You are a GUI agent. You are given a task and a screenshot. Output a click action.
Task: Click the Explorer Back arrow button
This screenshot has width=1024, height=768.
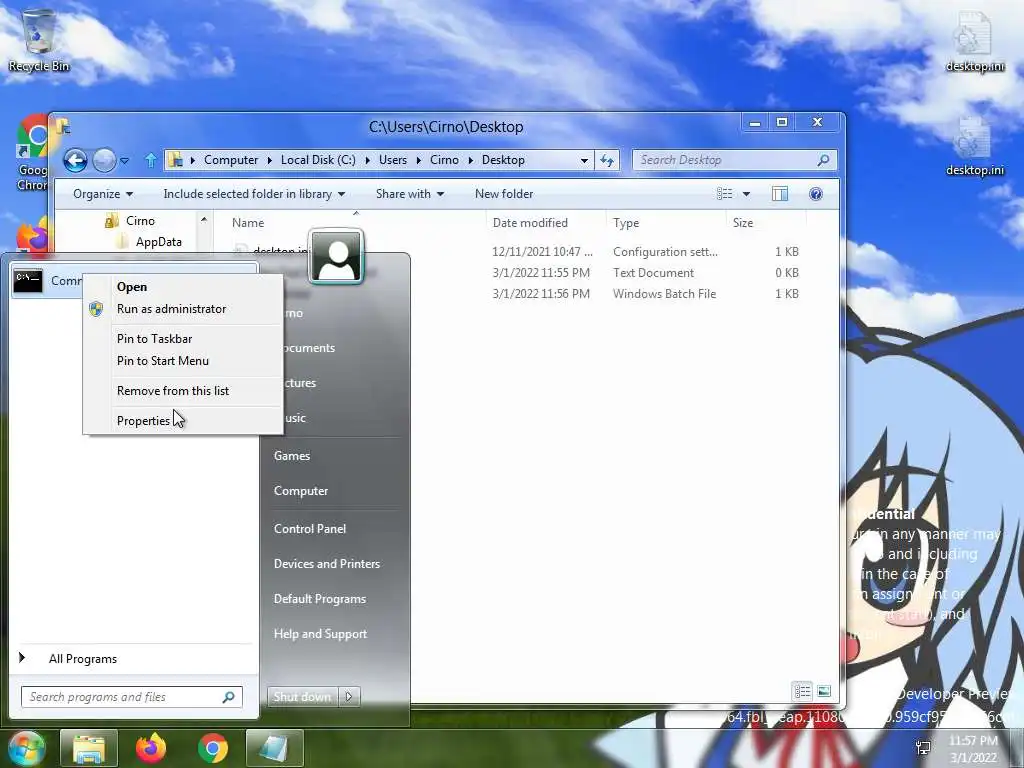75,160
